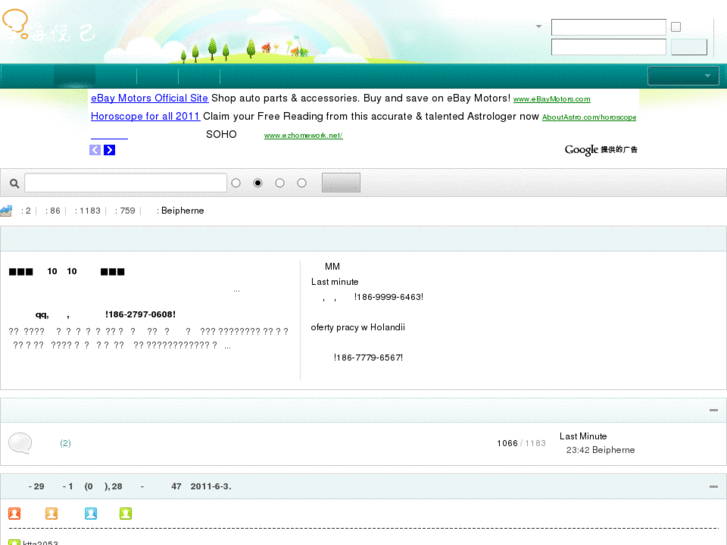Open the 'Last Minute' latest post link
The image size is (727, 545).
click(583, 436)
